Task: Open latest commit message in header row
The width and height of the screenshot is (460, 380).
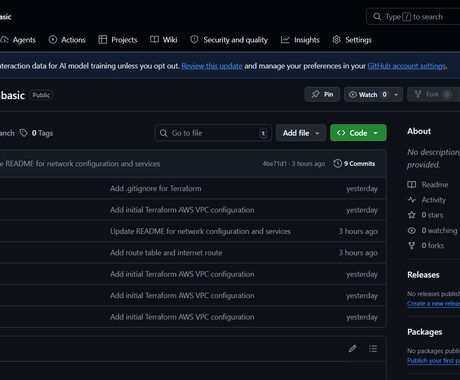Action: 80,164
